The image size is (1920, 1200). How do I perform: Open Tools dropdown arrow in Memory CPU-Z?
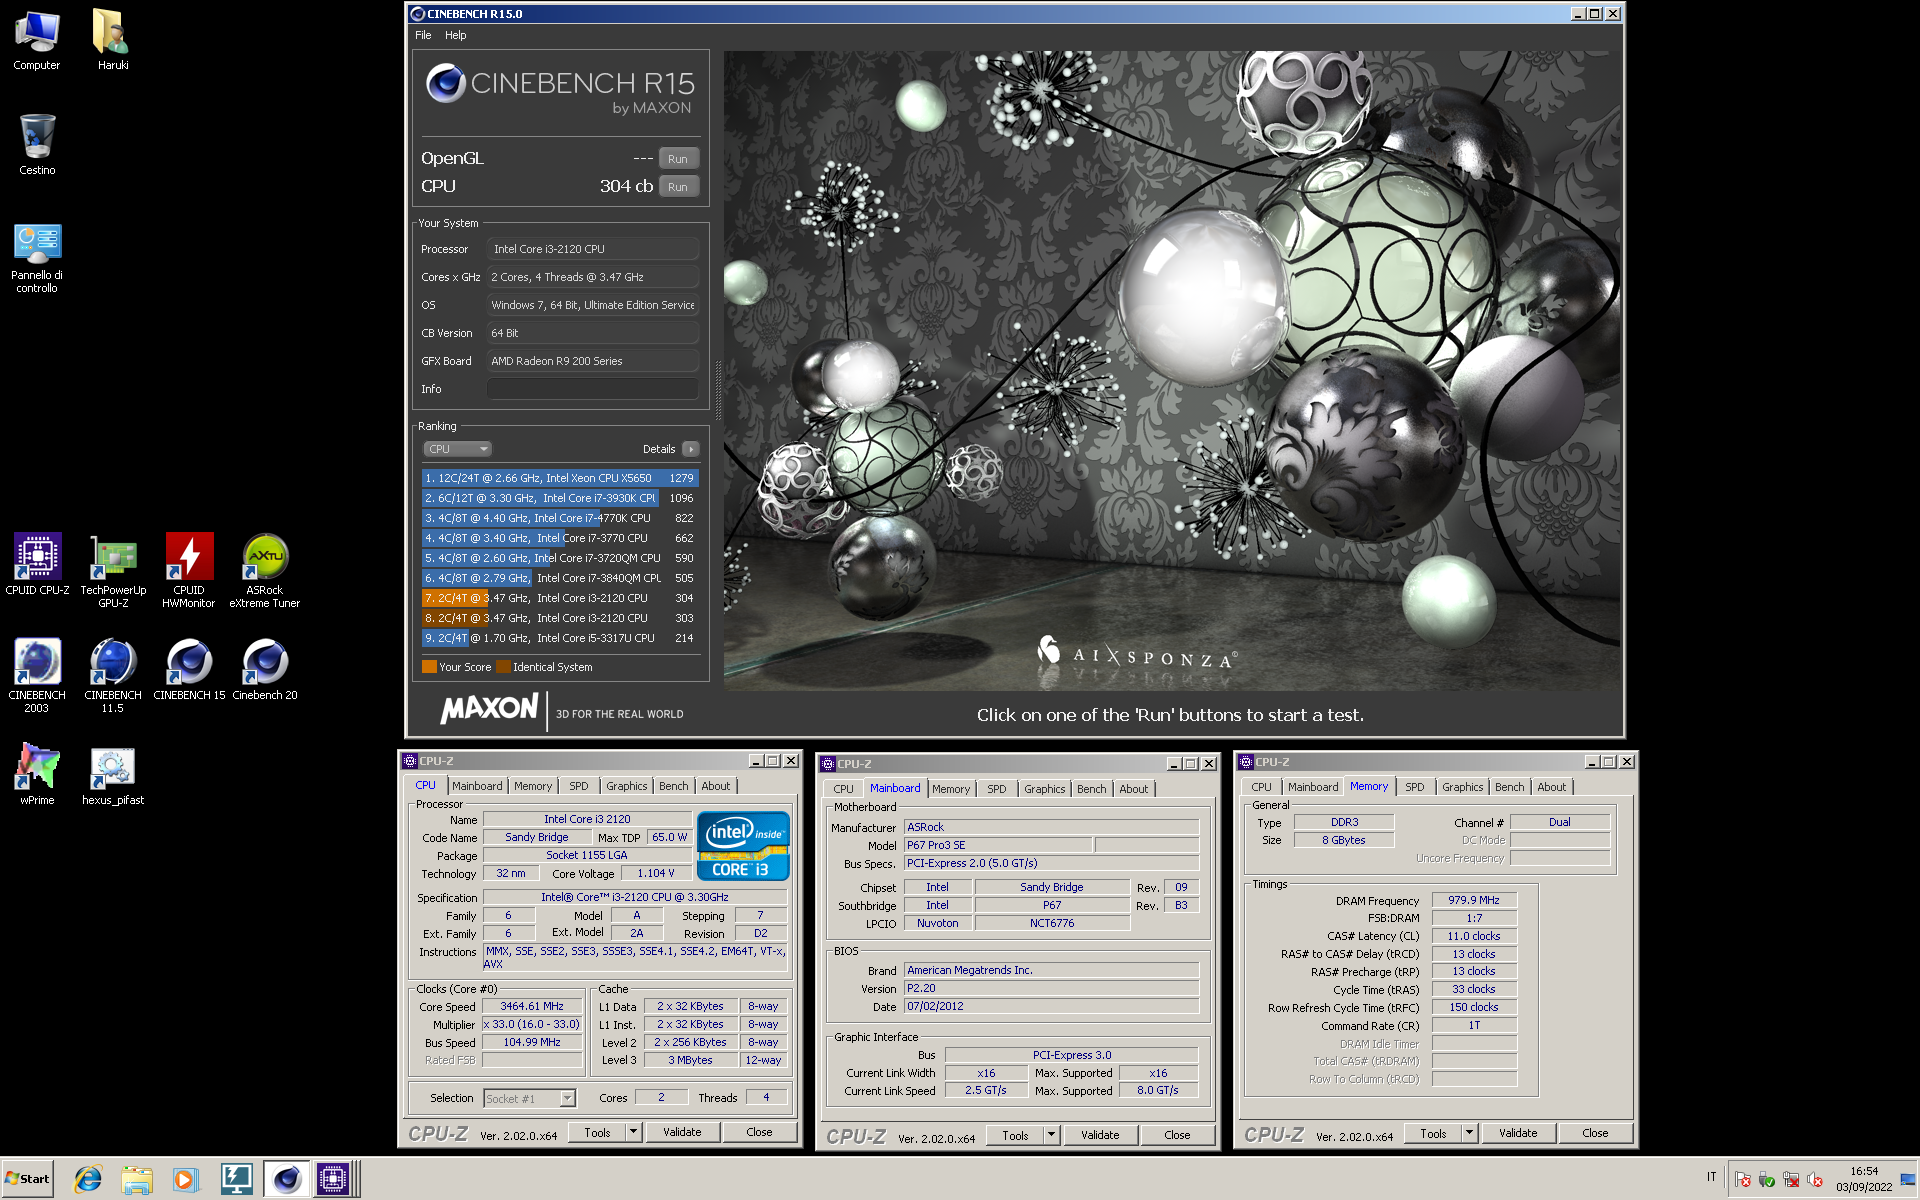pyautogui.click(x=1469, y=1133)
